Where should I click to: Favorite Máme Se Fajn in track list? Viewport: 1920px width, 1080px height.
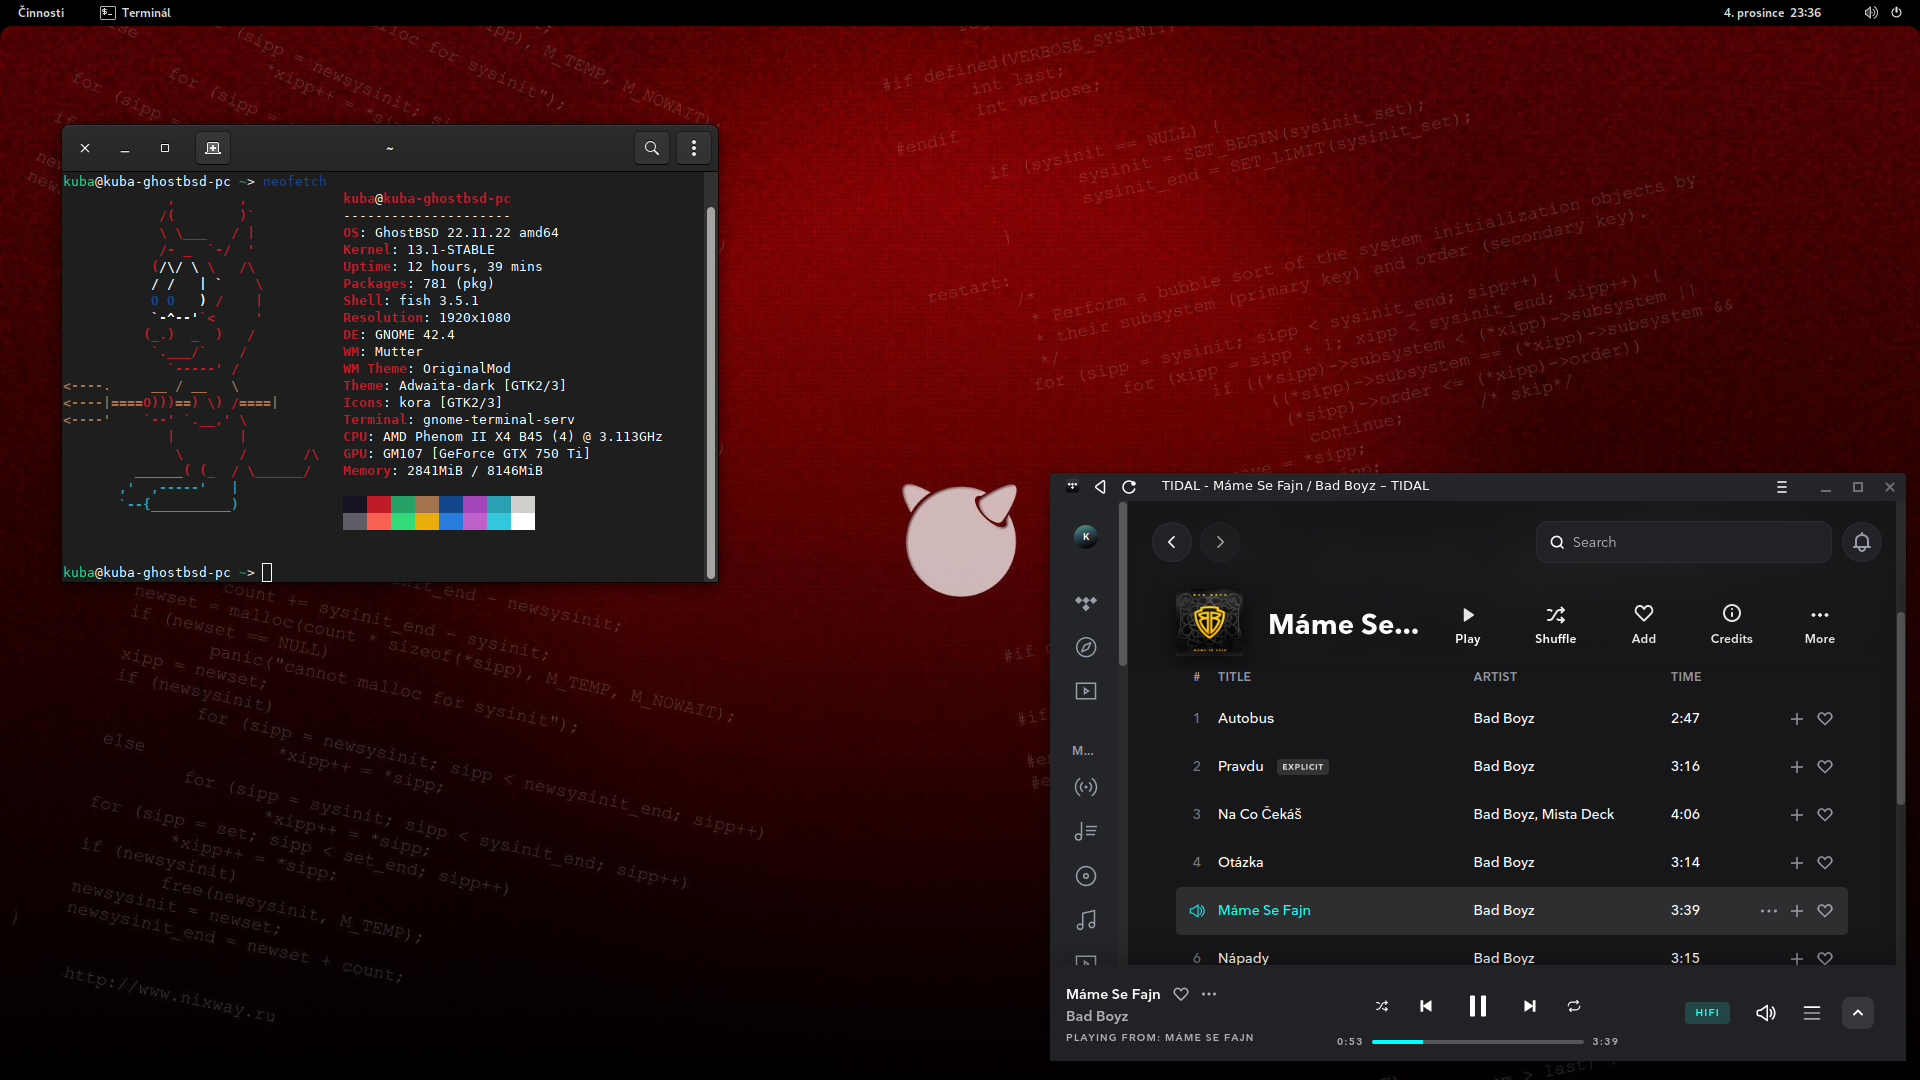tap(1825, 911)
